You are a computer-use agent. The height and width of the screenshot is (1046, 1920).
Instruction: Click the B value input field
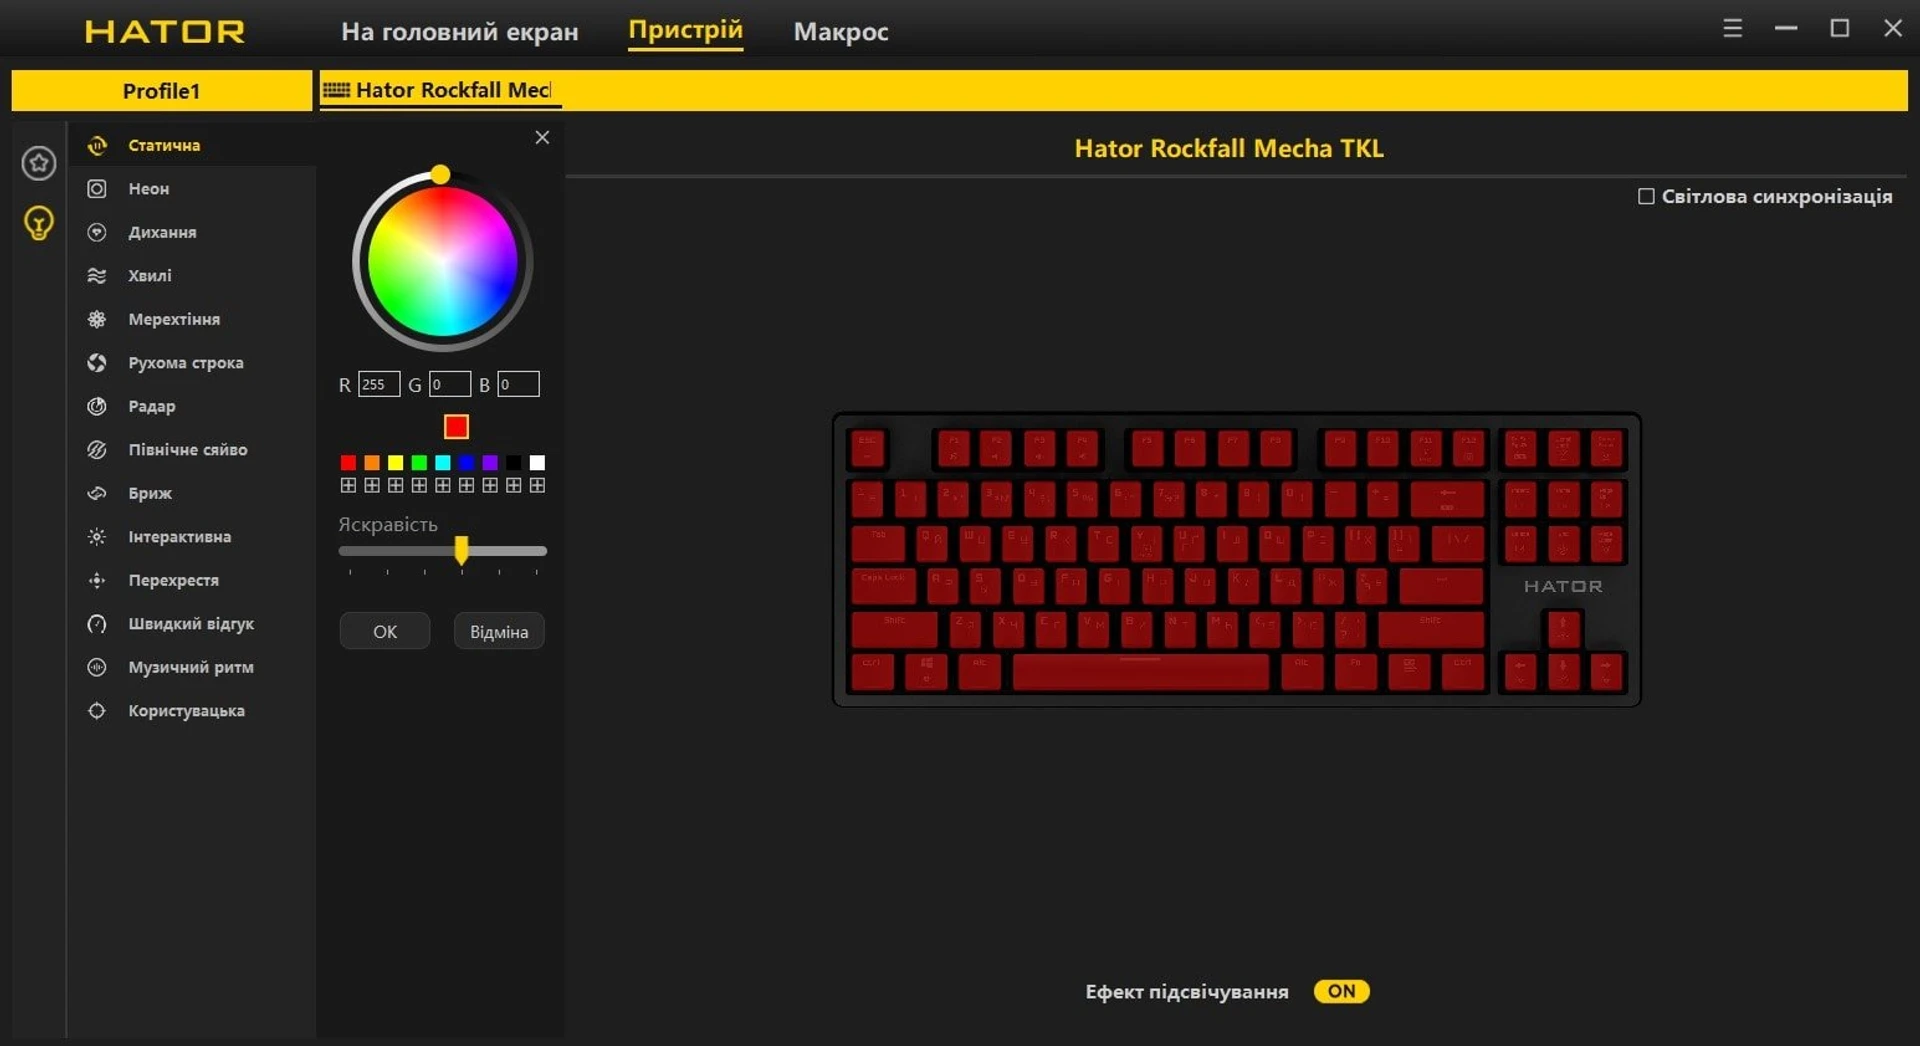tap(518, 384)
